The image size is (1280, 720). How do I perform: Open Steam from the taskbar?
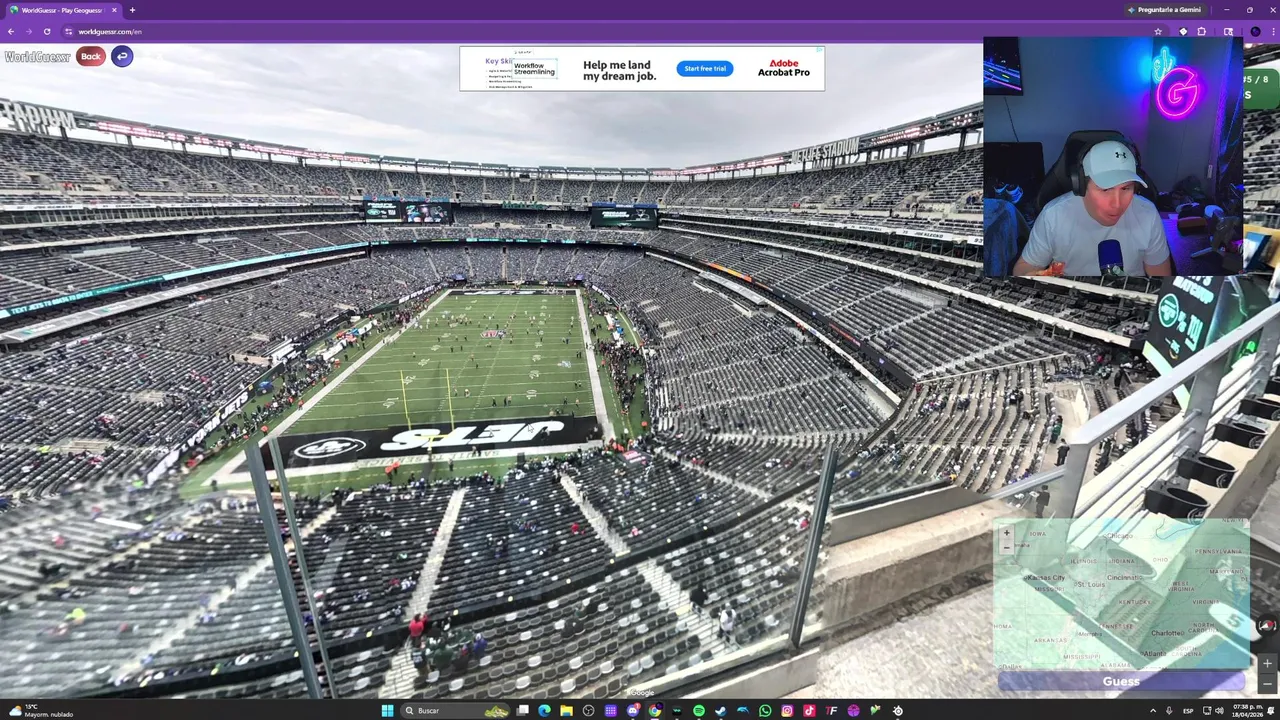[720, 711]
